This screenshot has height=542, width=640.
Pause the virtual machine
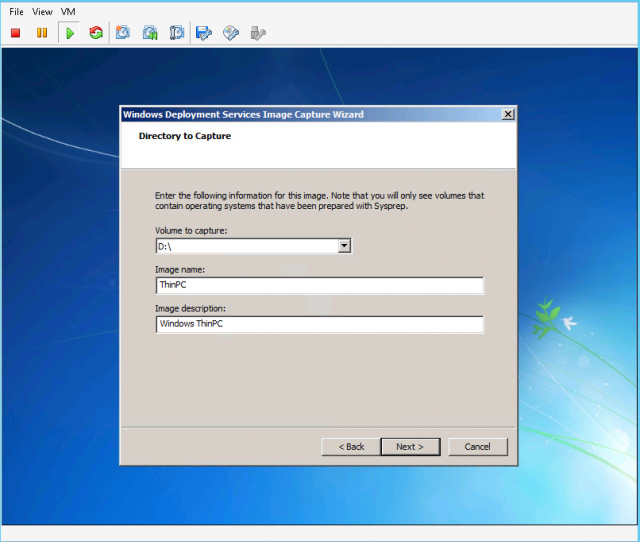click(x=42, y=33)
